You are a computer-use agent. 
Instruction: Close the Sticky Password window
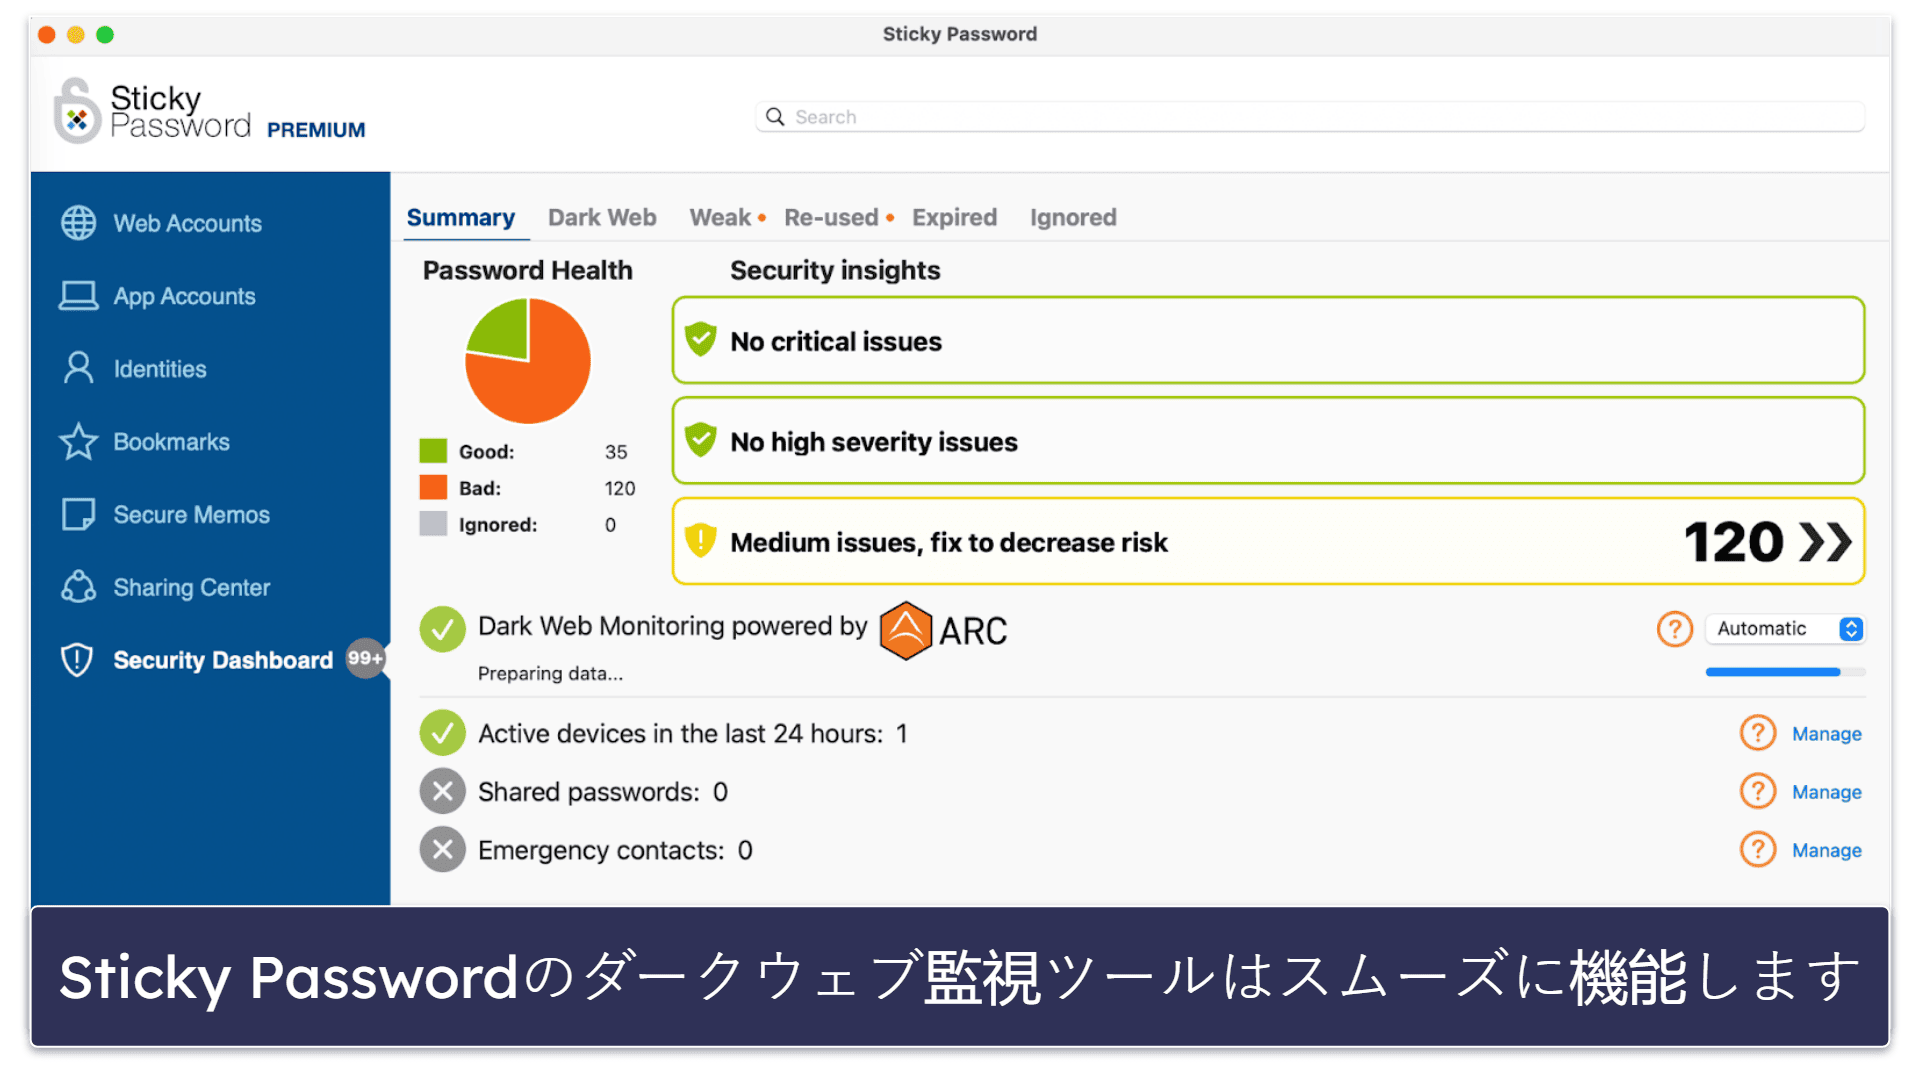point(46,35)
